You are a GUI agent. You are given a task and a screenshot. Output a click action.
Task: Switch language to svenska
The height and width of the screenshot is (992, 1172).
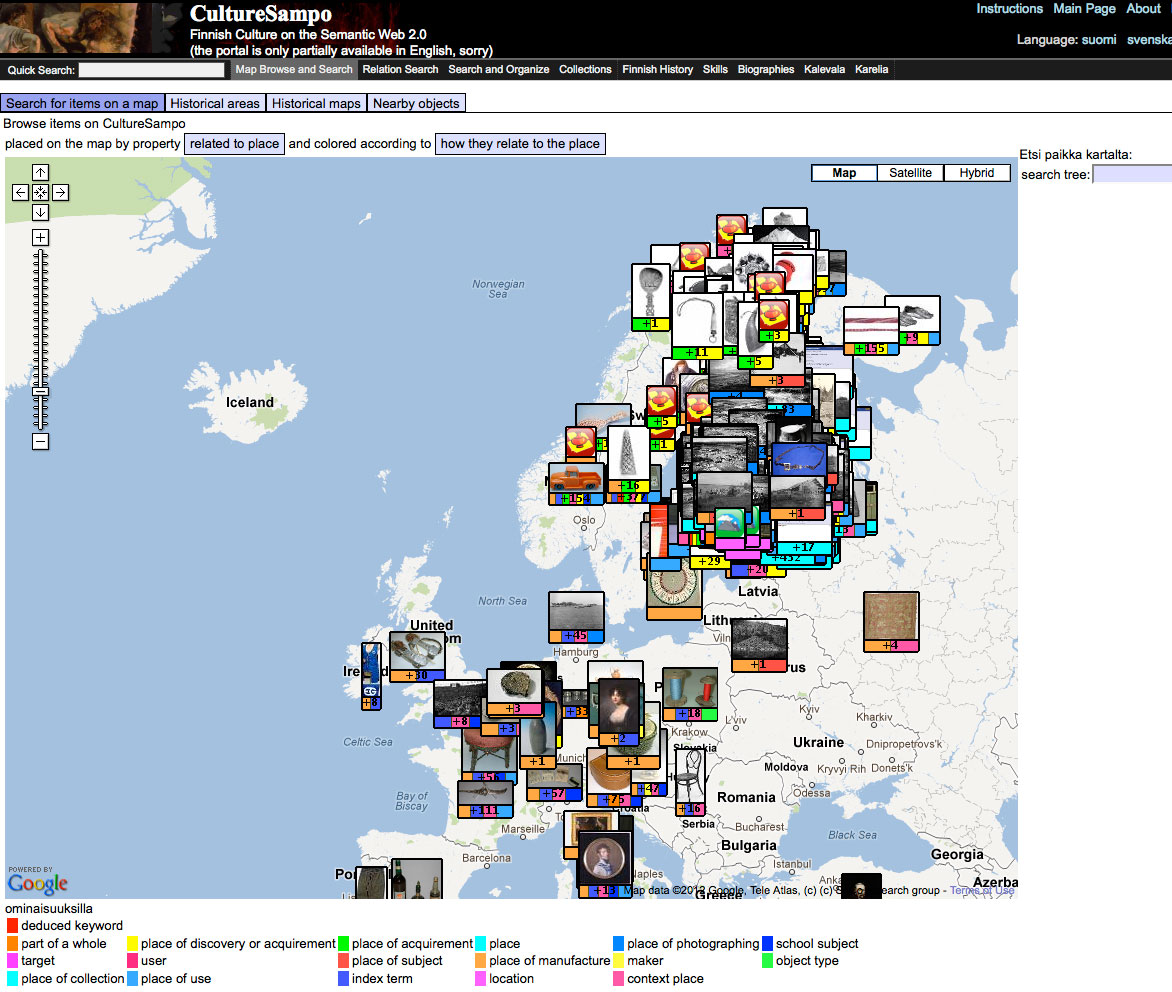(x=1150, y=40)
